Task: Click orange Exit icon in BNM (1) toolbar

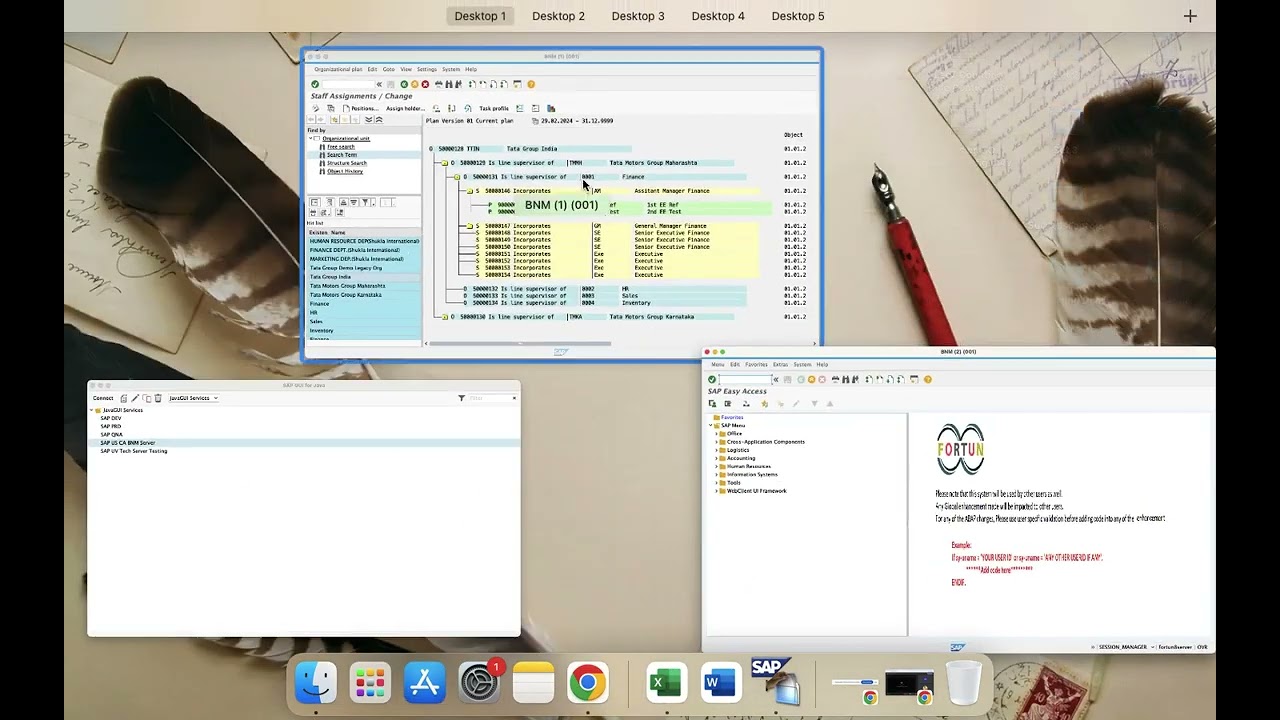Action: (415, 84)
